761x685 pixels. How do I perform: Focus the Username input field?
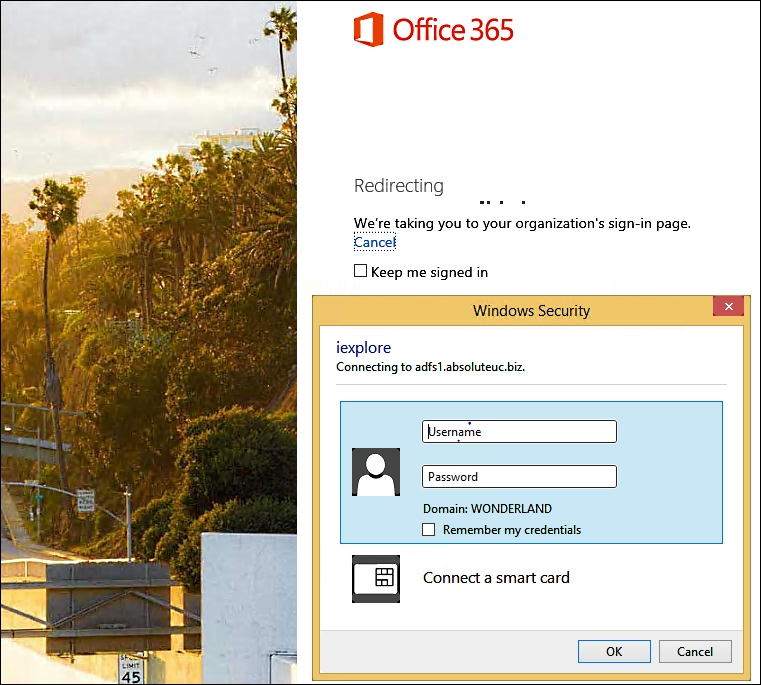519,432
